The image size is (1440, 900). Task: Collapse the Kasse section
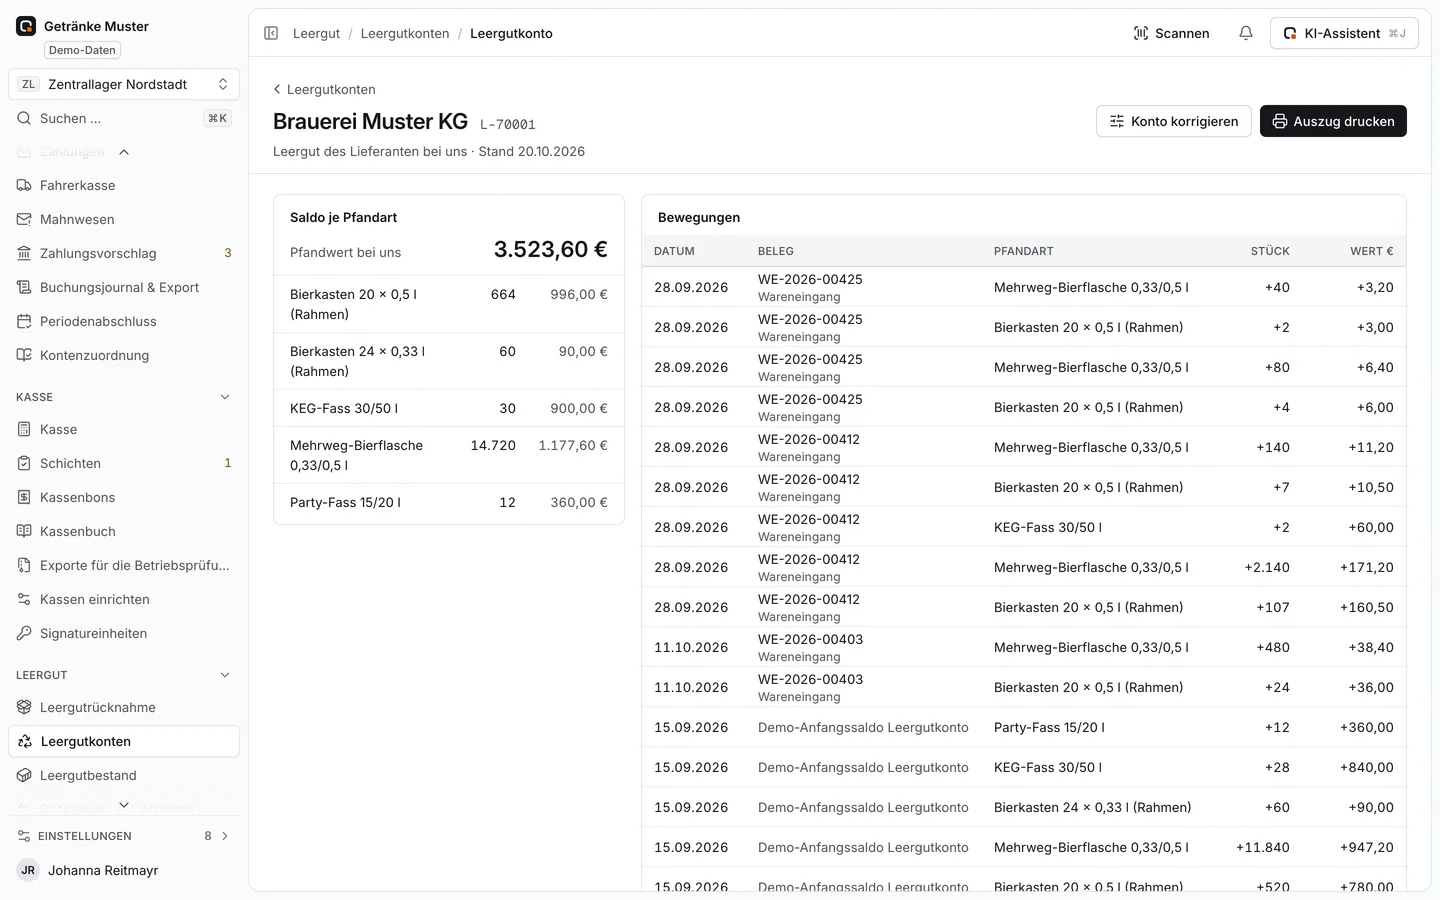pos(225,397)
